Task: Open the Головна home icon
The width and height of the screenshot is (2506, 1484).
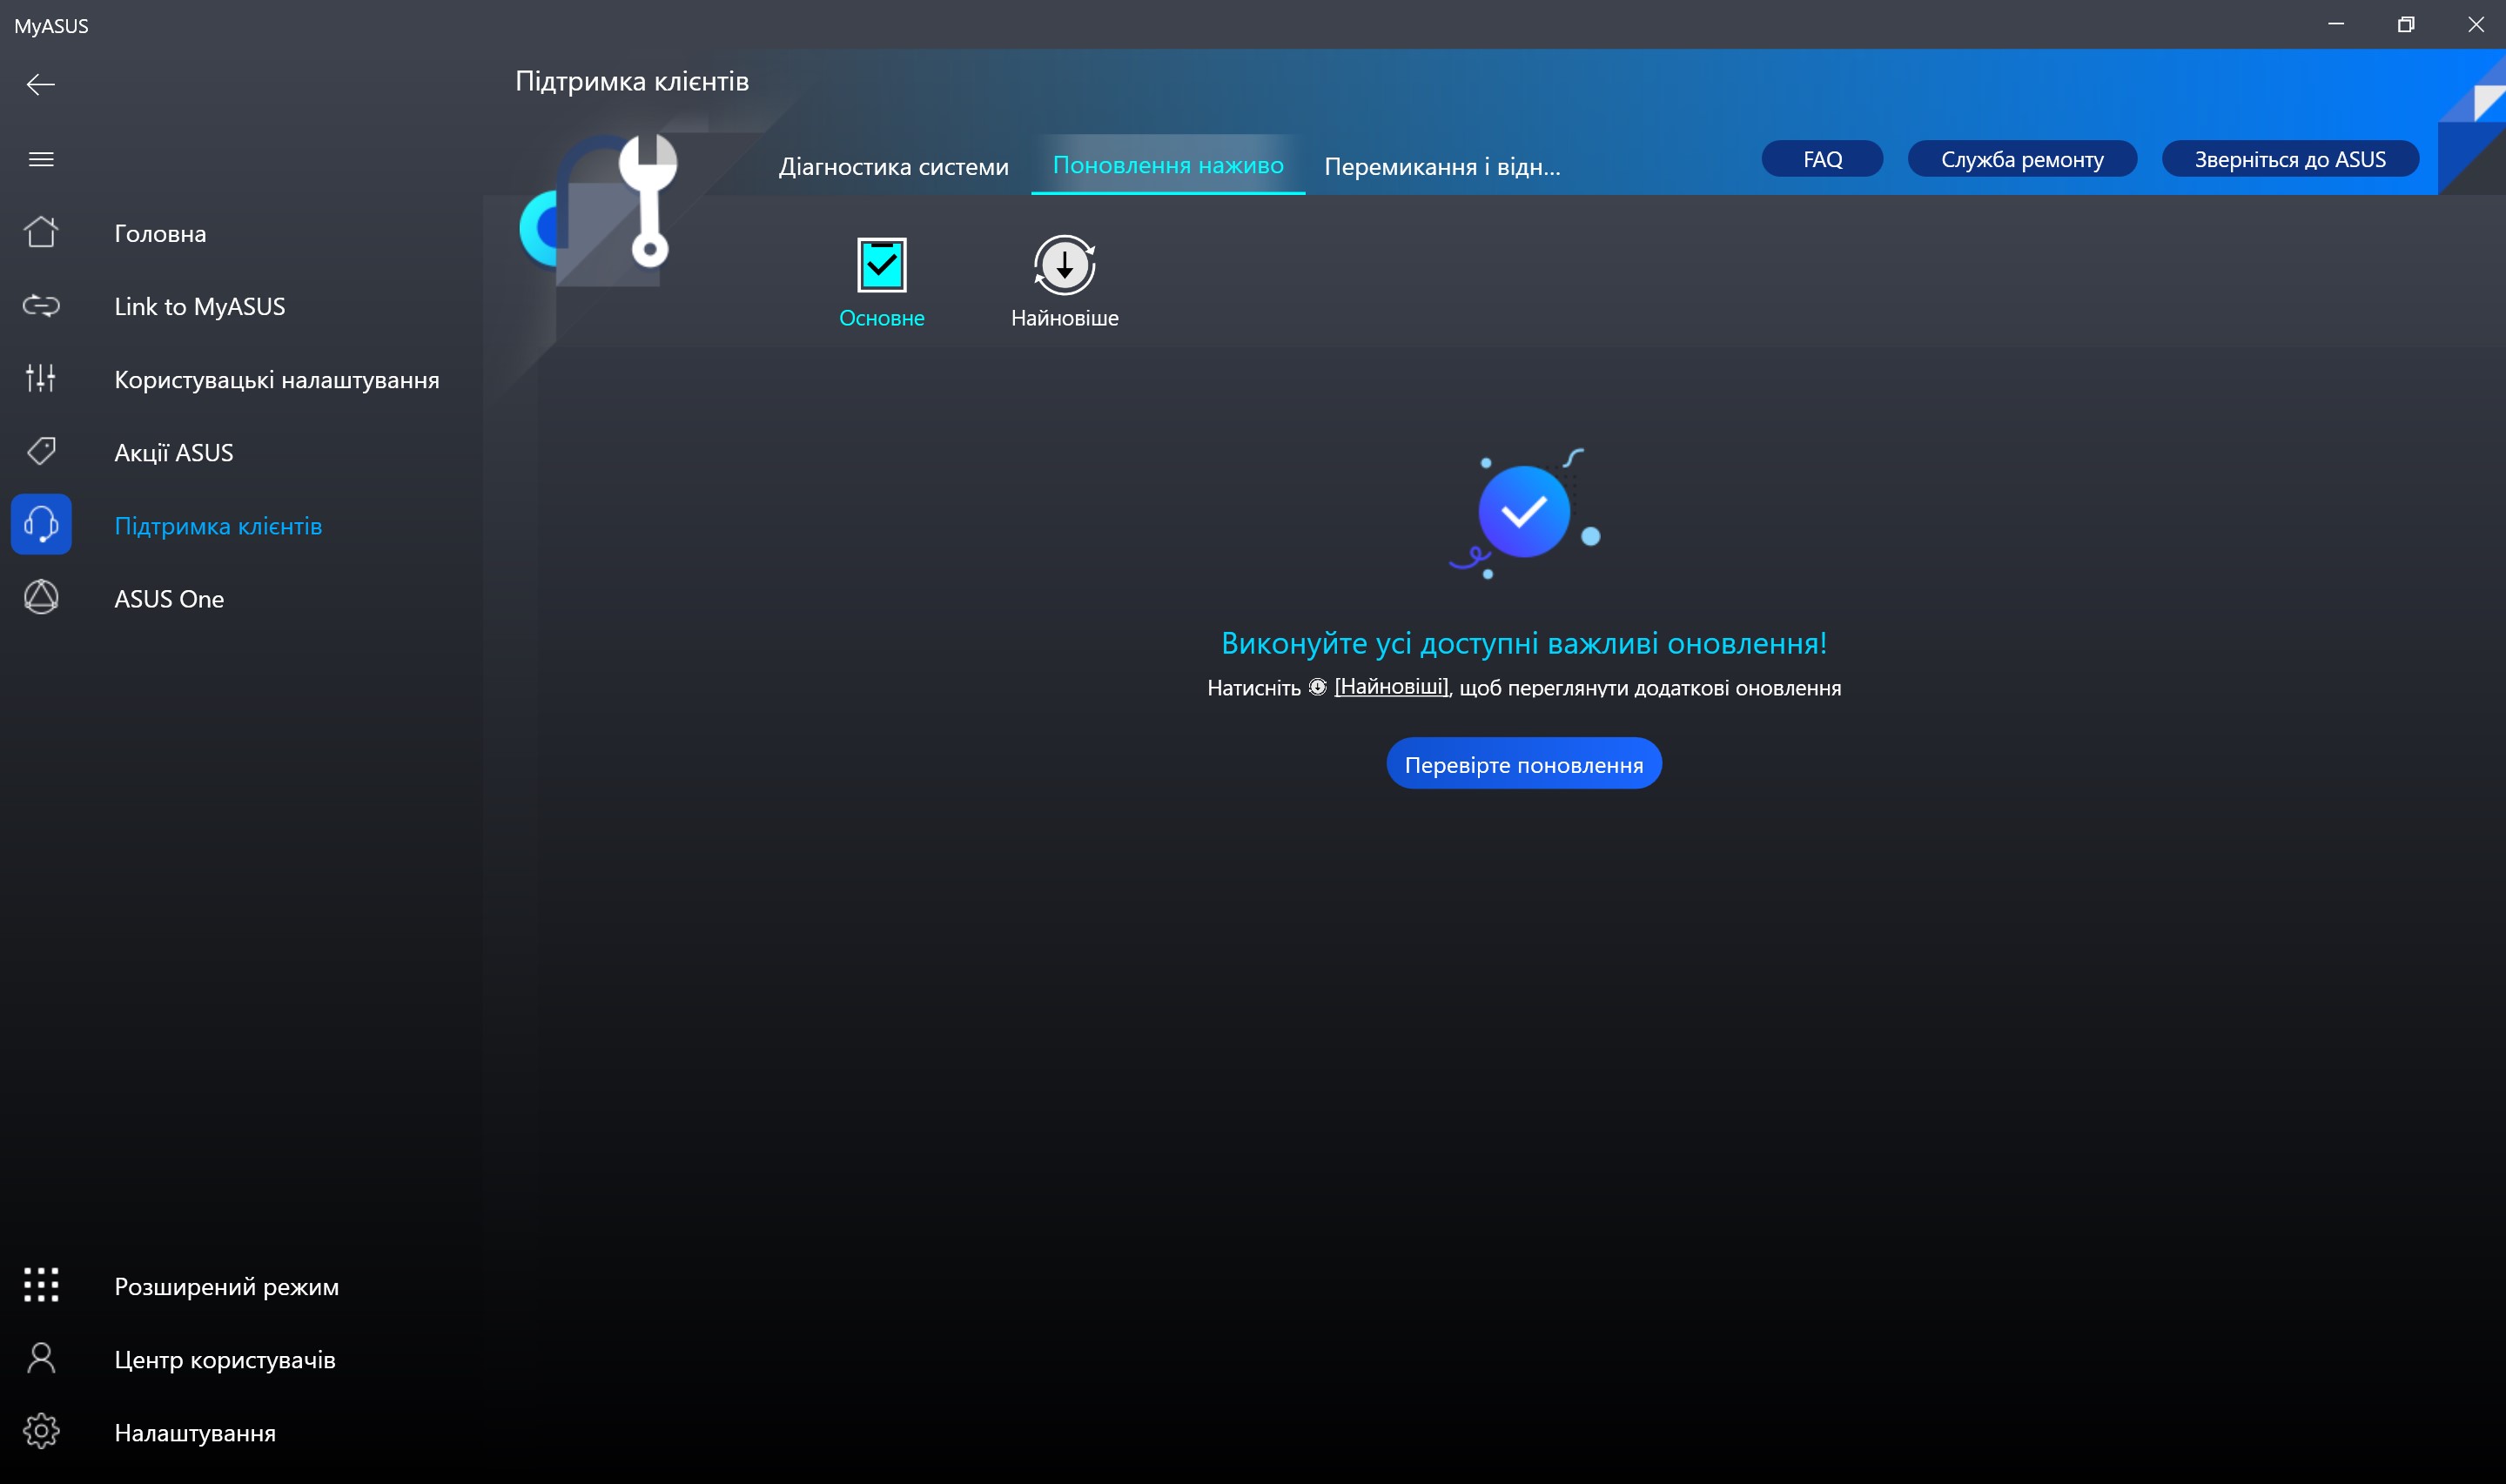Action: (41, 232)
